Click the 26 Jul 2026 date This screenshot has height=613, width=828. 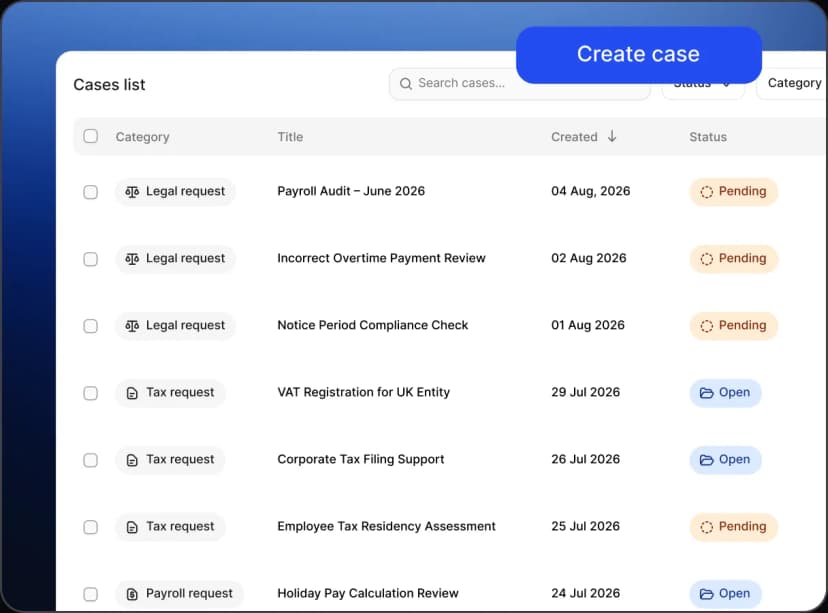pyautogui.click(x=586, y=459)
